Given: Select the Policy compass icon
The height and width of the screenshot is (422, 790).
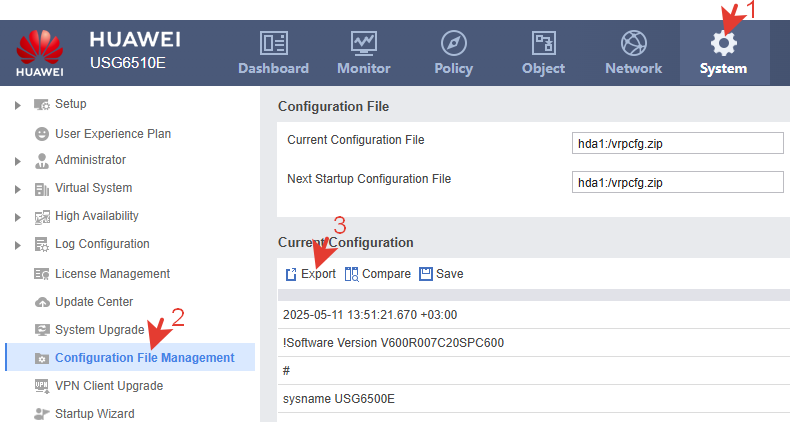Looking at the screenshot, I should (x=453, y=43).
